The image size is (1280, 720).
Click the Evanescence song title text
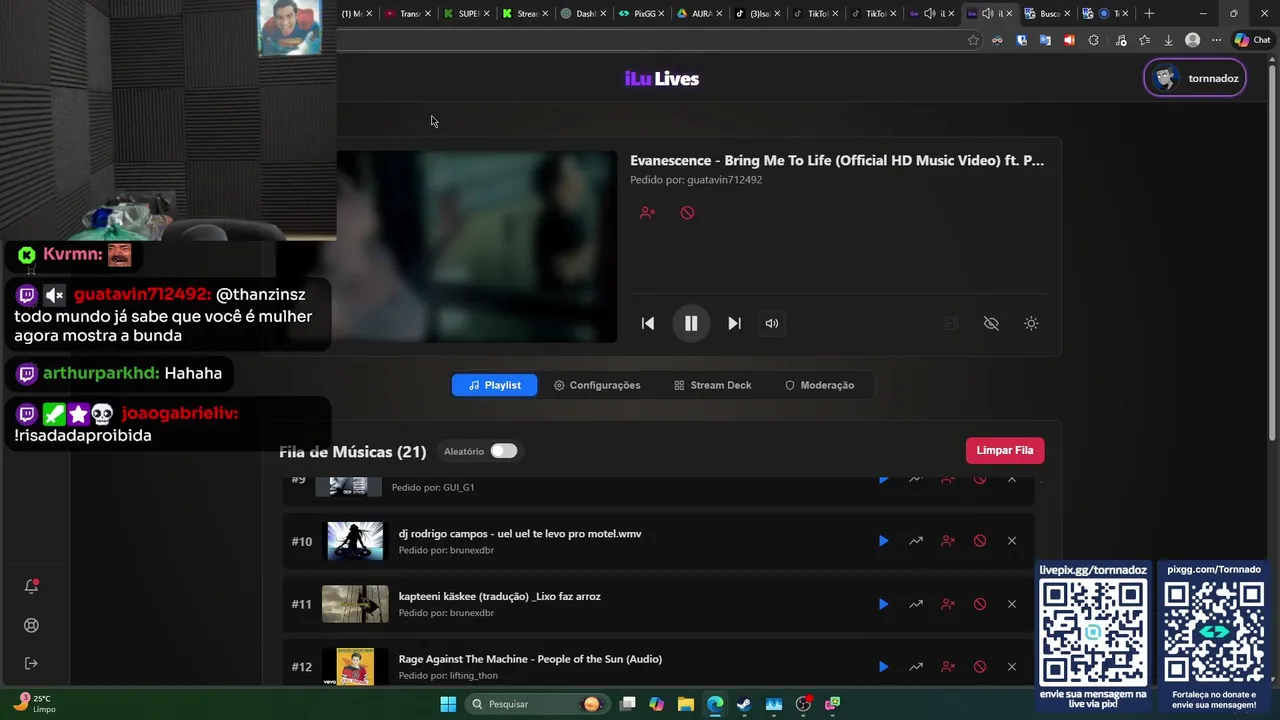tap(837, 161)
